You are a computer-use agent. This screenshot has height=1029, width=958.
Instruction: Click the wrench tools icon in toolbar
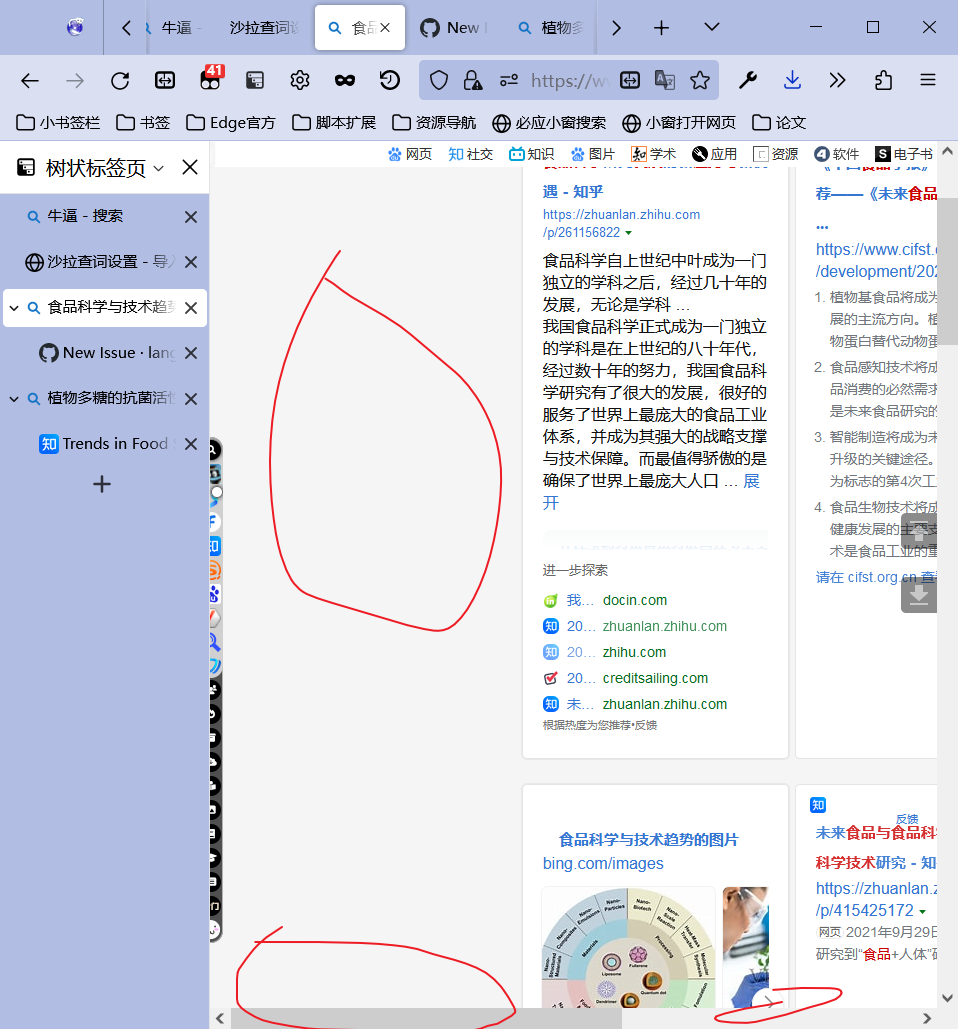coord(748,79)
